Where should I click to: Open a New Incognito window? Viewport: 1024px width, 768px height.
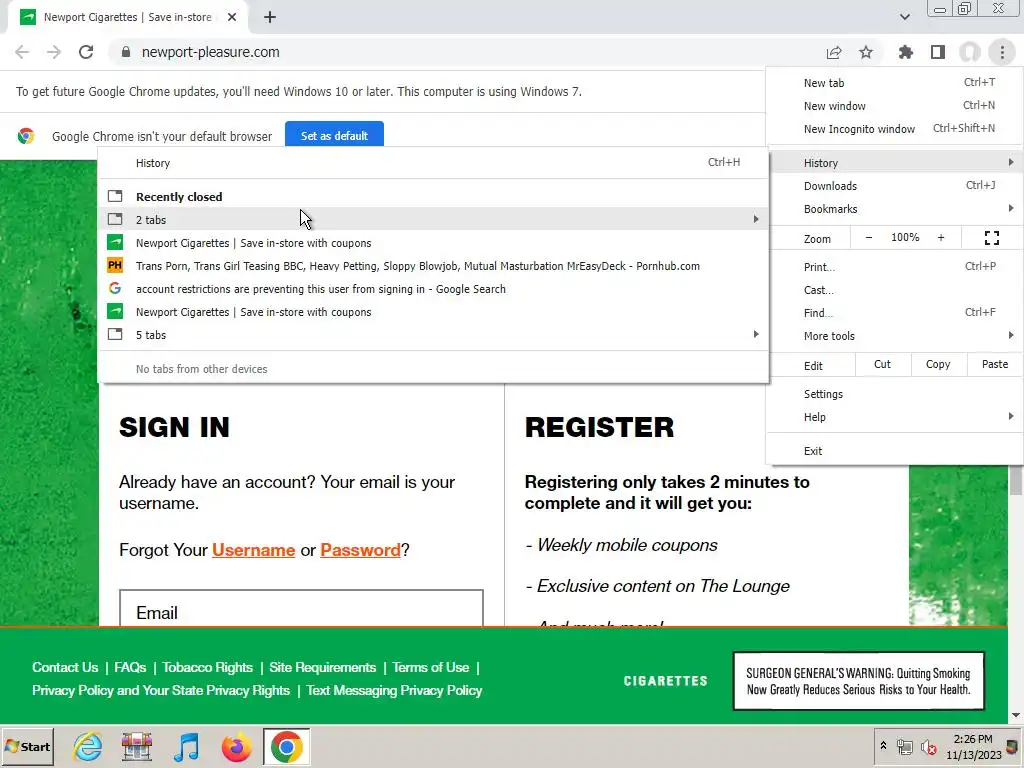click(x=894, y=129)
